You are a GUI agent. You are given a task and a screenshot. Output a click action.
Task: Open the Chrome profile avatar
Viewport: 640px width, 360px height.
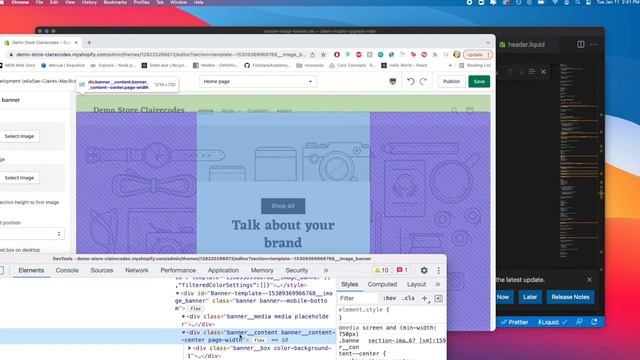[457, 54]
